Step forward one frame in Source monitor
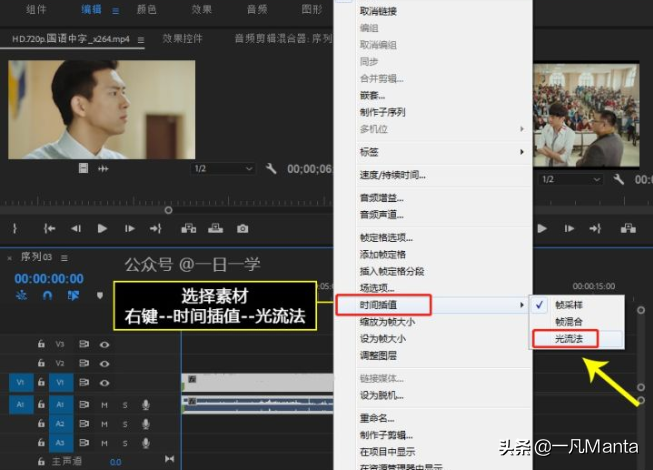653x470 pixels. coord(130,229)
